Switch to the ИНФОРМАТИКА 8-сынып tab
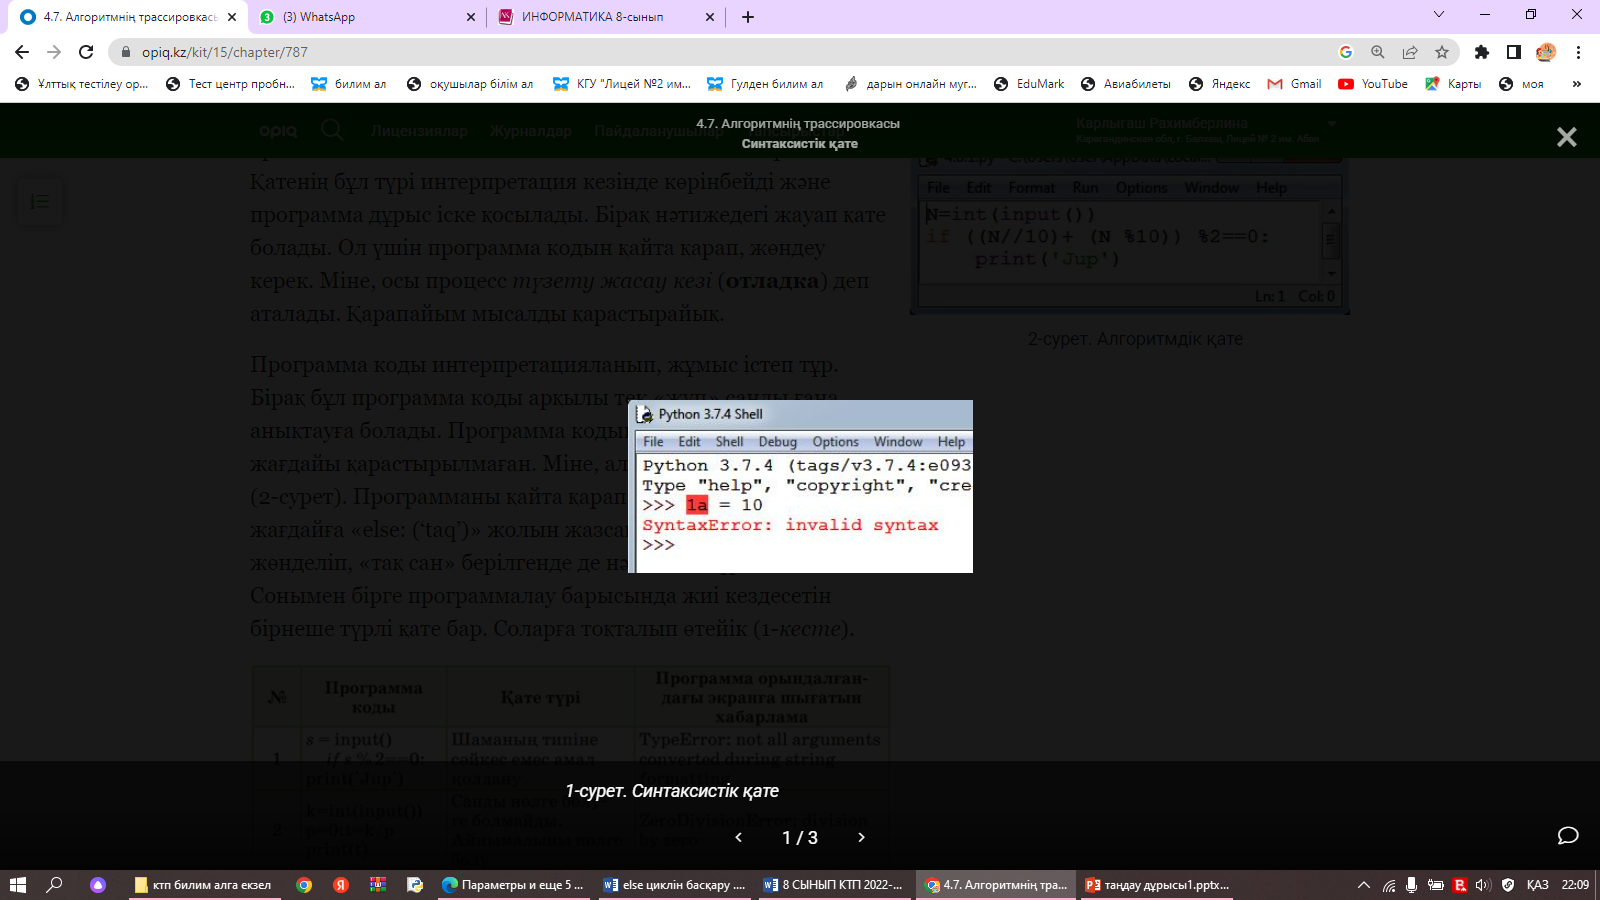1600x900 pixels. (x=606, y=17)
